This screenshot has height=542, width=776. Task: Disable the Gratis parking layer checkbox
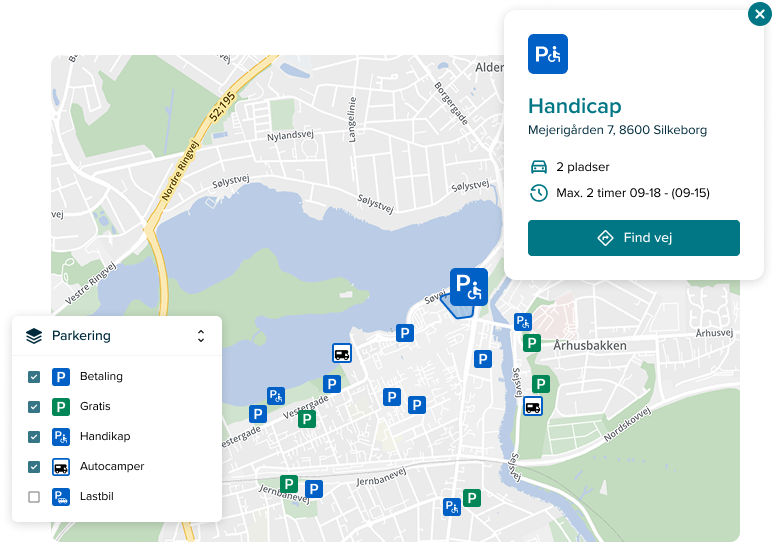(34, 407)
